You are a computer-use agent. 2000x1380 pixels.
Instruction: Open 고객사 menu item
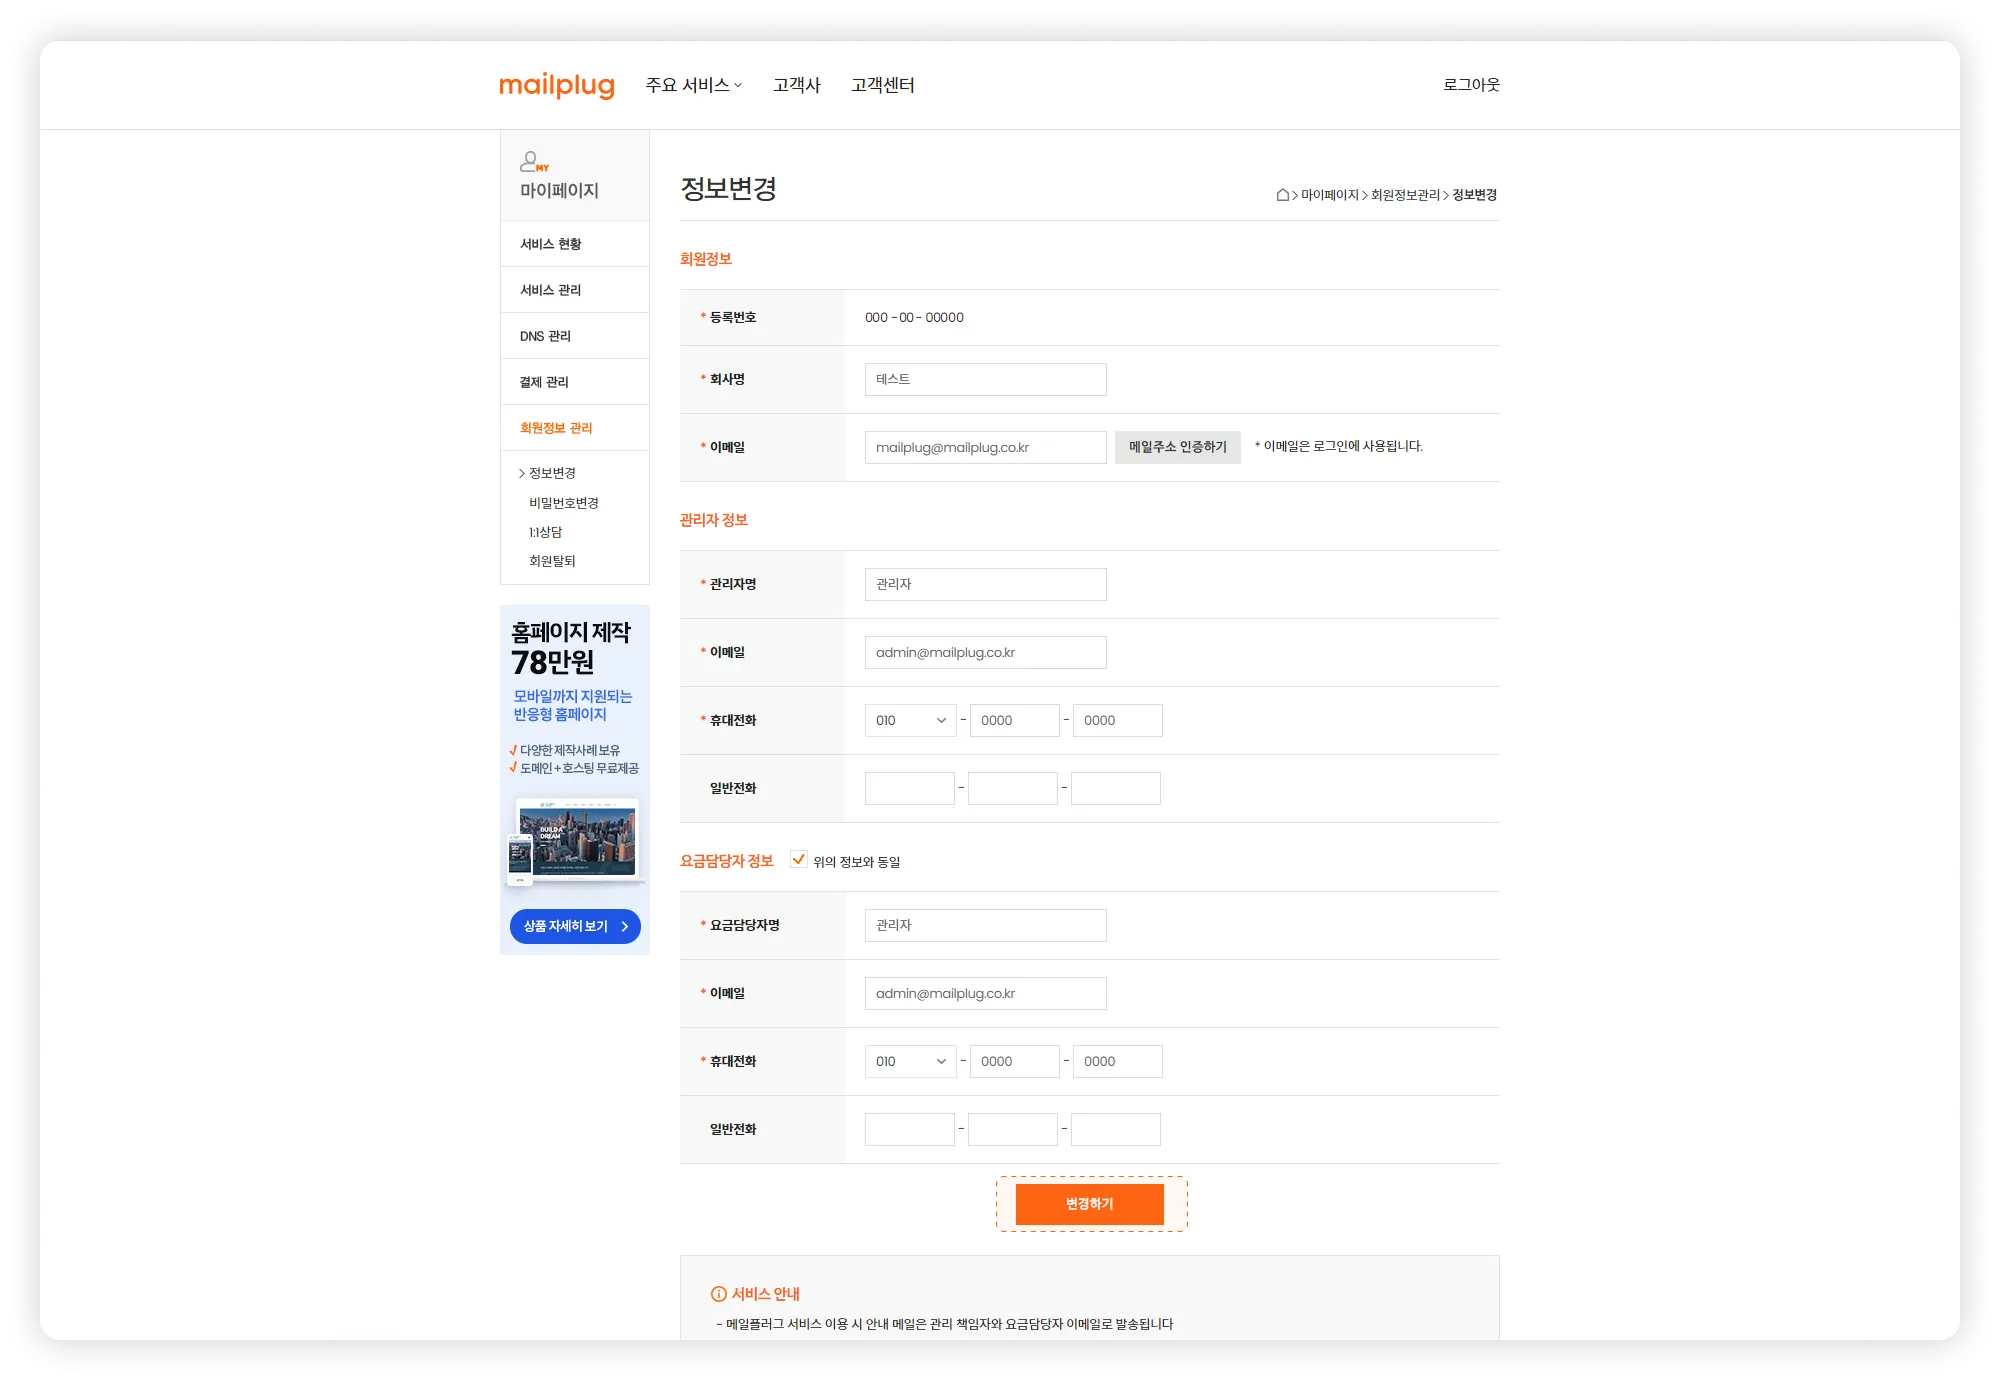click(796, 85)
